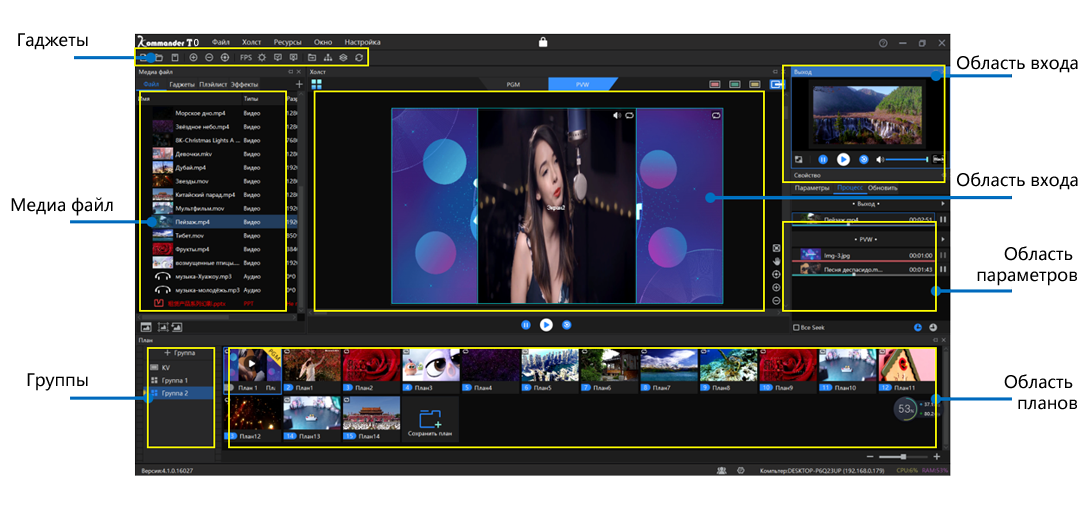
Task: Select the Img-3.jpg process item
Action: click(x=864, y=255)
